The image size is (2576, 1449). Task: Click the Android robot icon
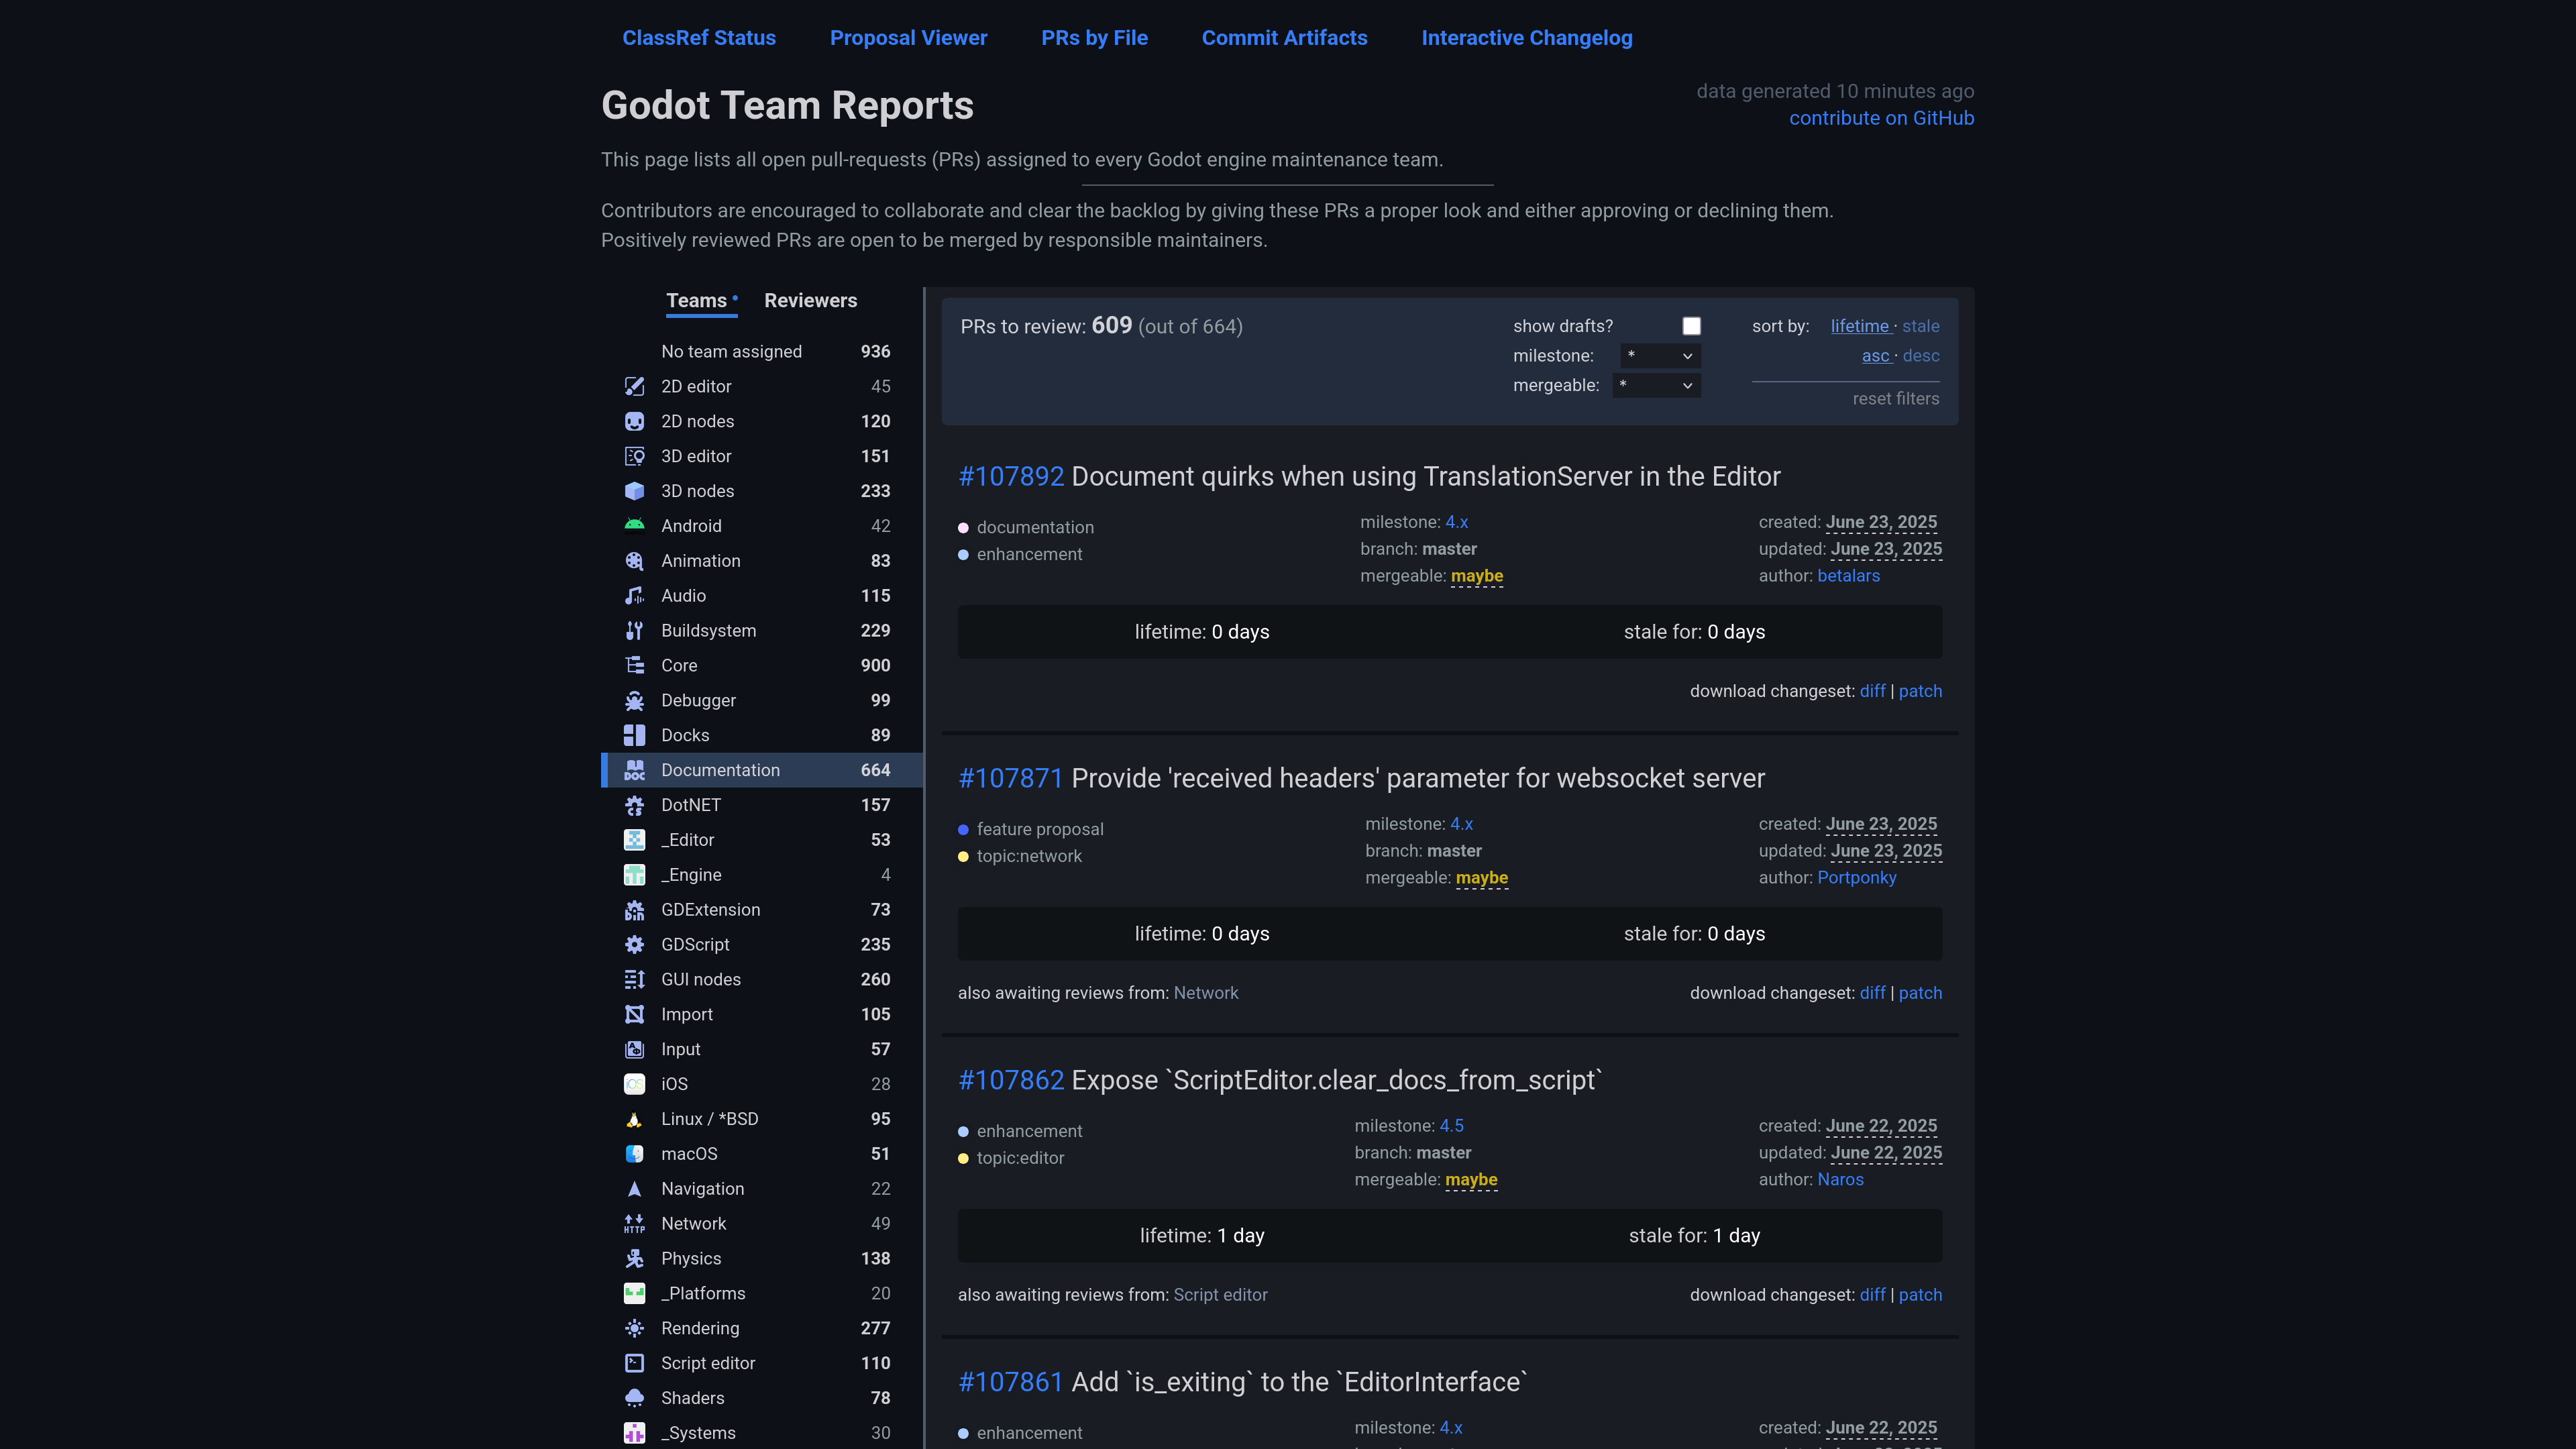634,525
